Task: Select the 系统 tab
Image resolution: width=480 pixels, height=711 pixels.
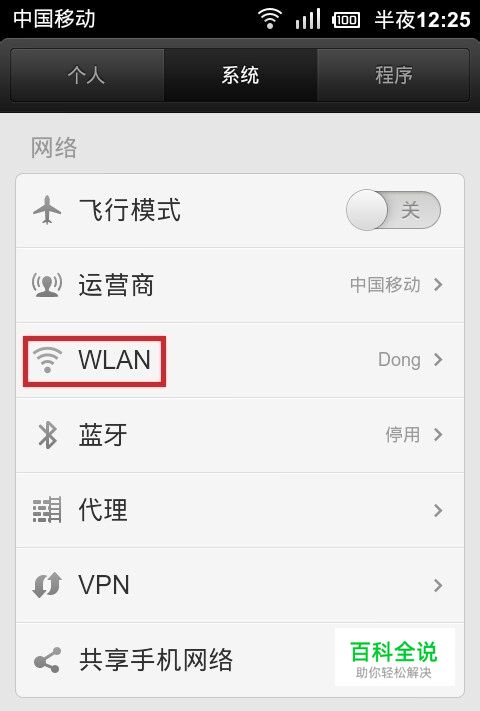Action: (240, 75)
